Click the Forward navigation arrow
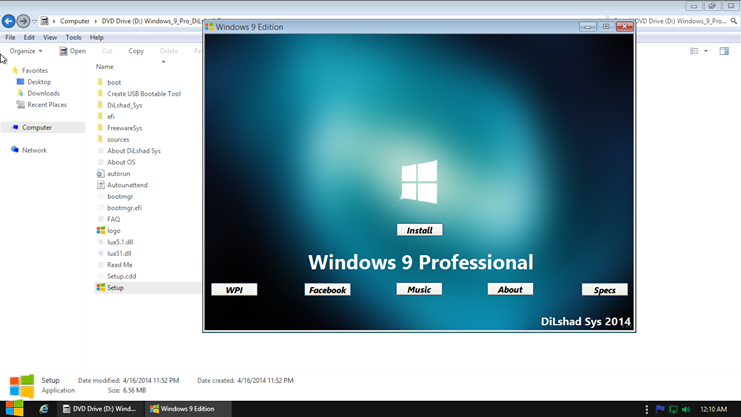The height and width of the screenshot is (417, 741). click(23, 21)
